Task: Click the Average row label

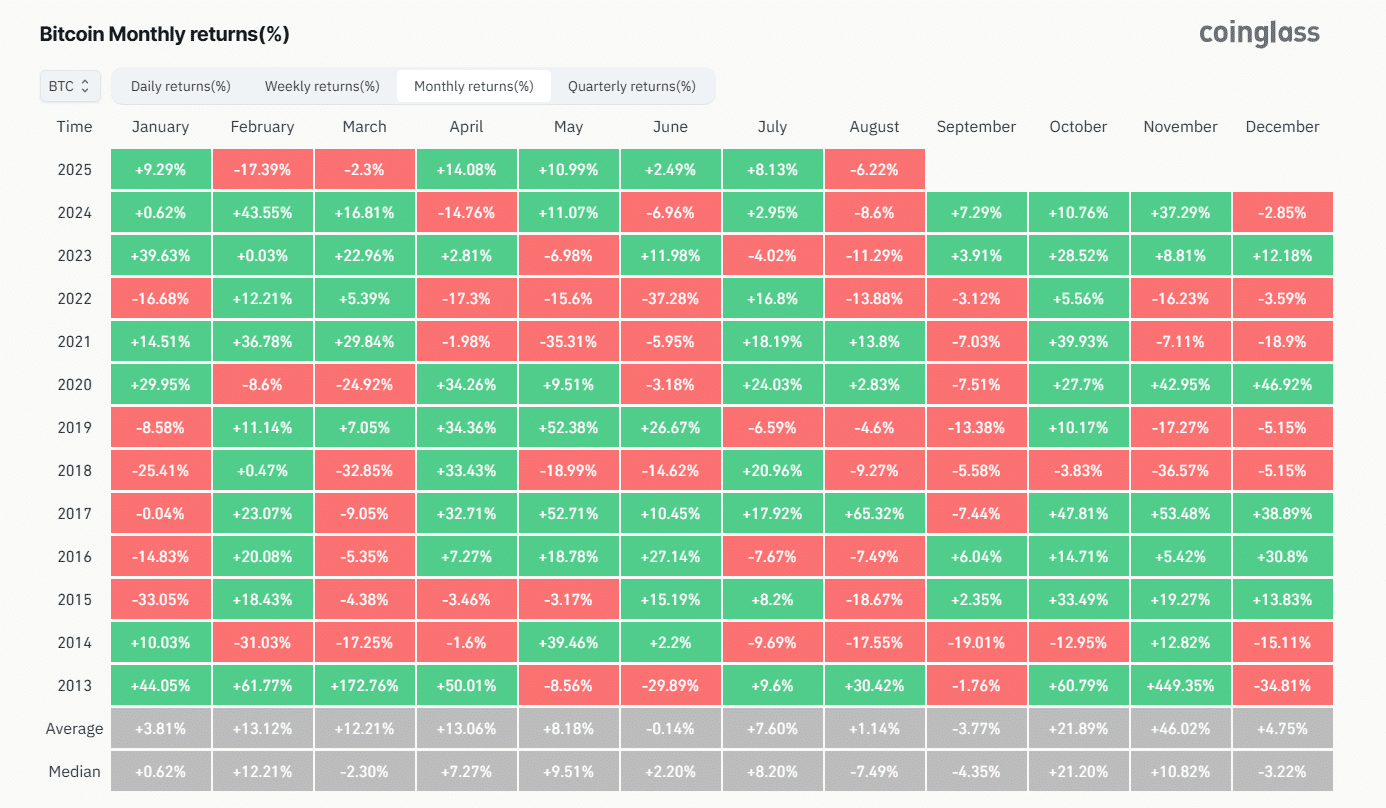Action: [73, 728]
